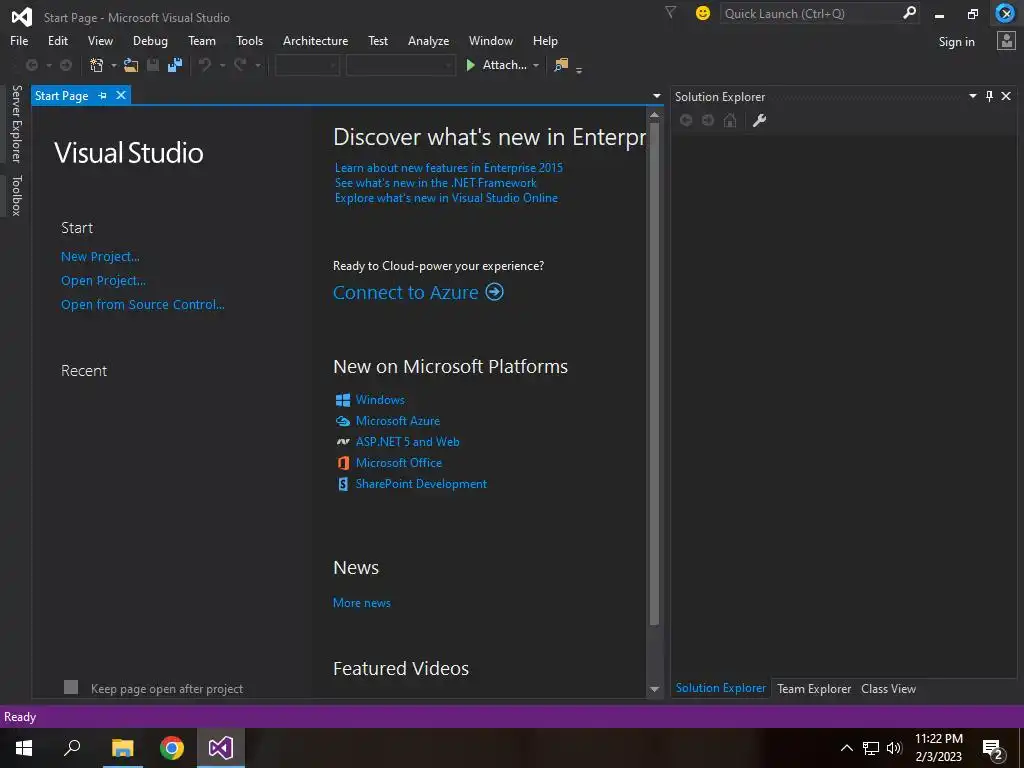The image size is (1024, 768).
Task: Open Google Chrome from the taskbar
Action: click(x=172, y=748)
